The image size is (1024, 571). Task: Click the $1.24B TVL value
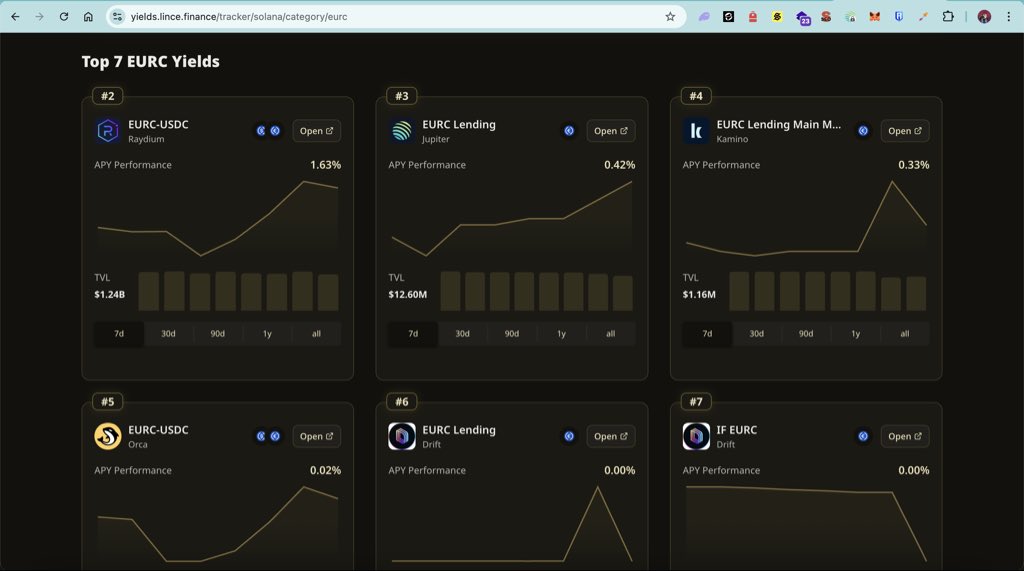(109, 295)
